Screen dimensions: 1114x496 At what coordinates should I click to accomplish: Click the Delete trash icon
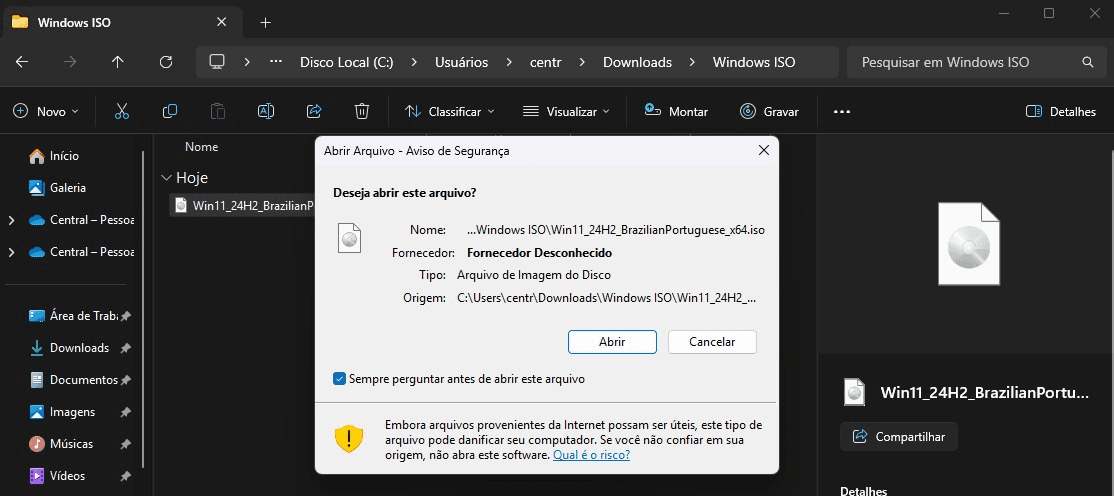tap(362, 112)
